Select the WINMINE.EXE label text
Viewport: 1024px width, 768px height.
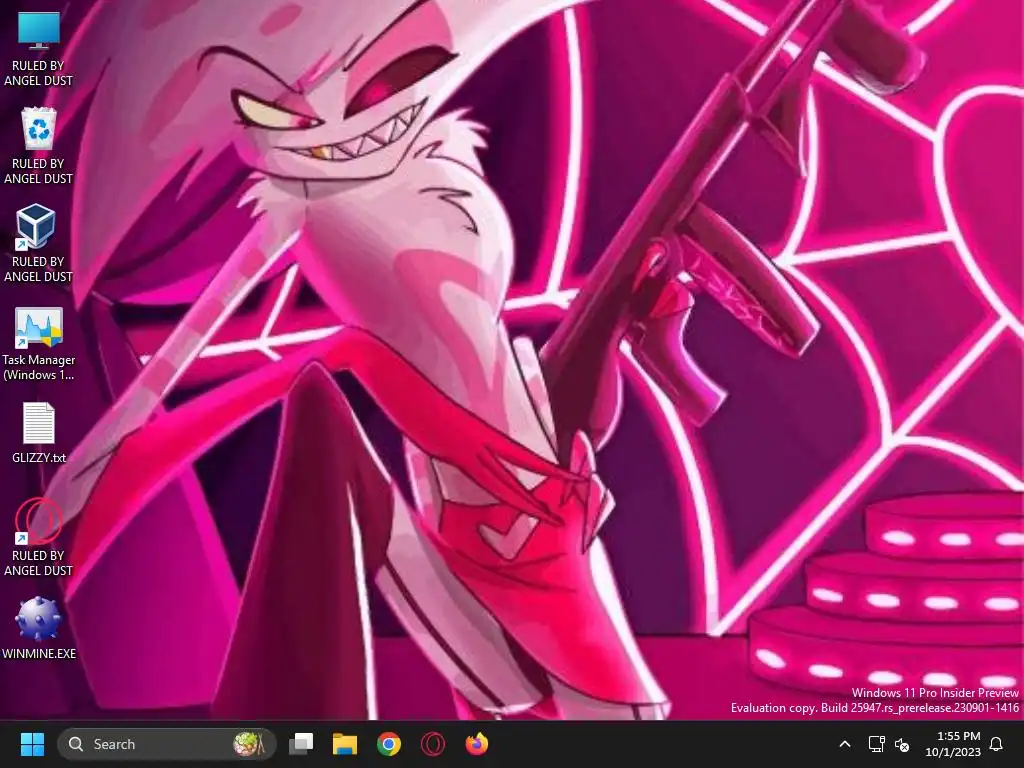pyautogui.click(x=39, y=654)
